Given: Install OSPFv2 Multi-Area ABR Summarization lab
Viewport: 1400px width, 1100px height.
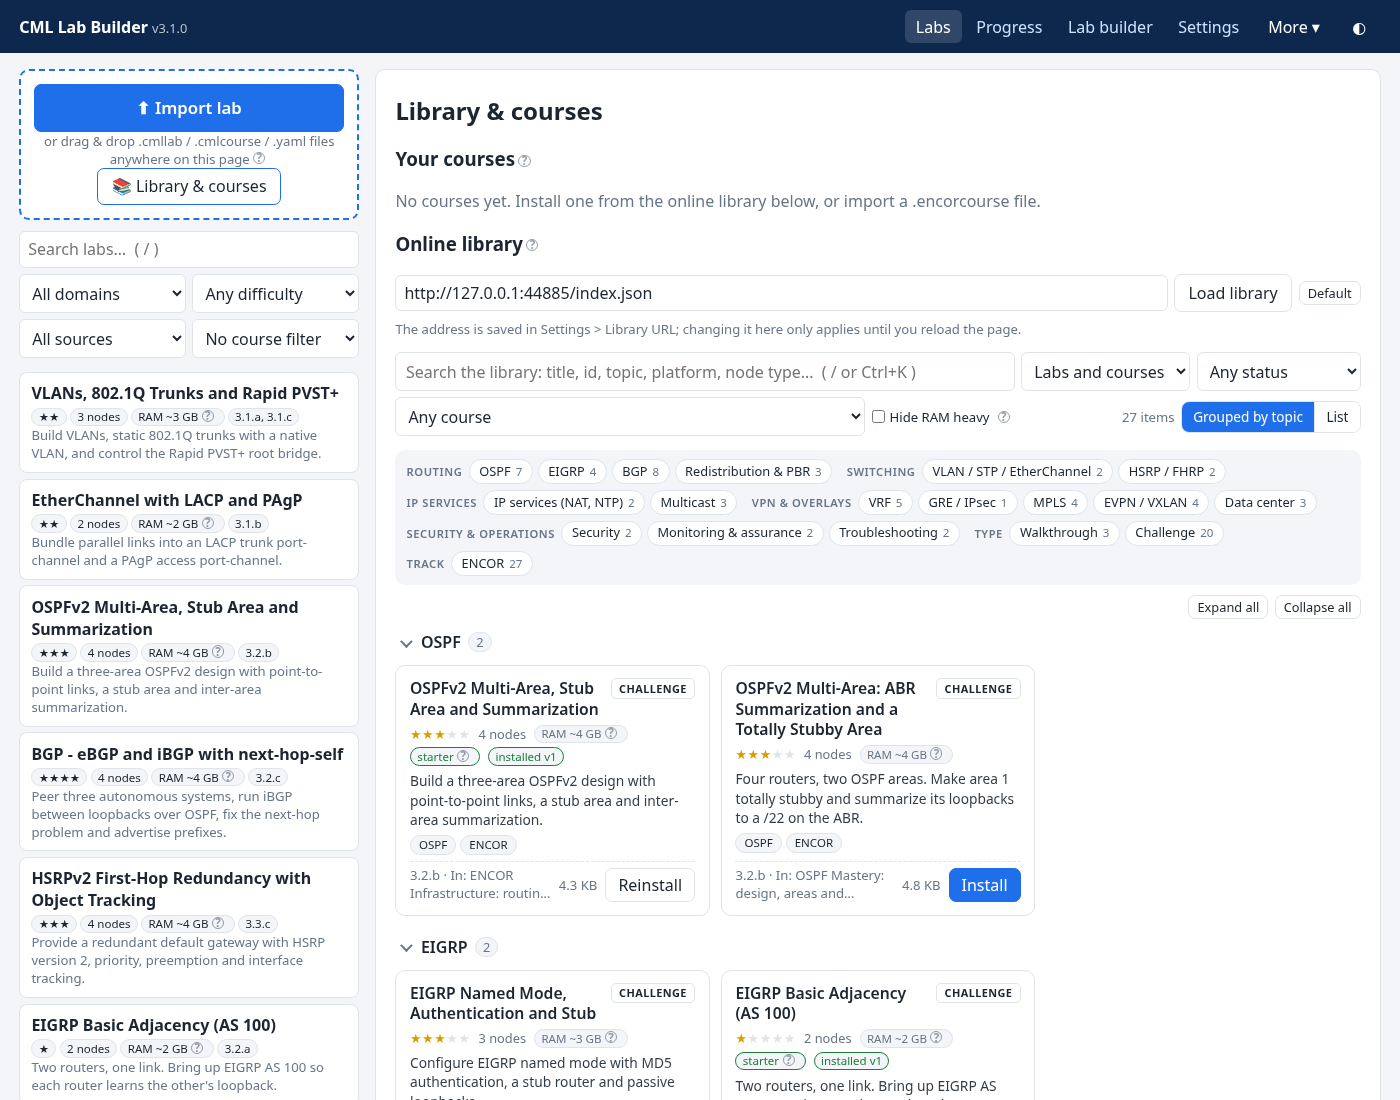Looking at the screenshot, I should point(984,885).
